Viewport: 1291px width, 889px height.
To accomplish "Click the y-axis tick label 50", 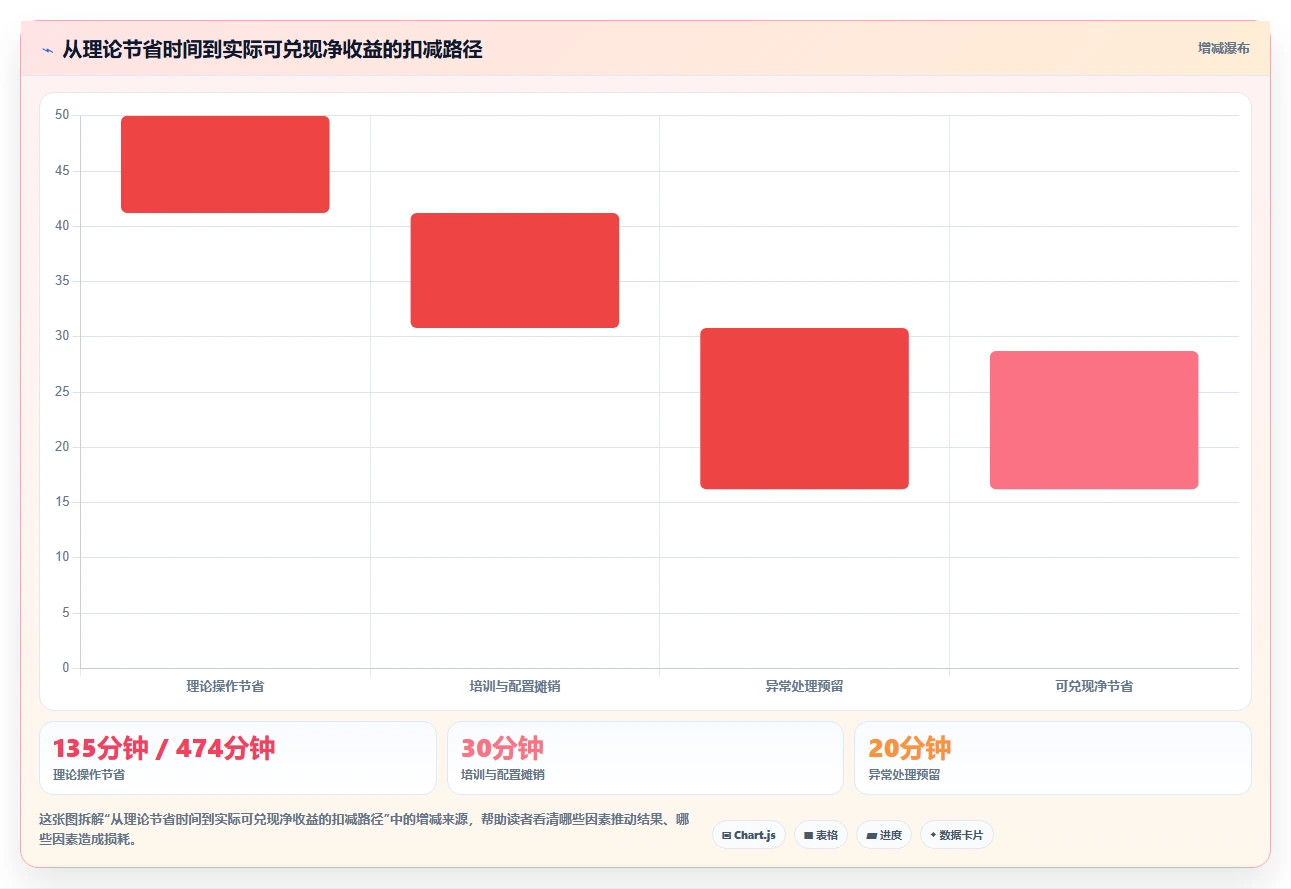I will (62, 115).
